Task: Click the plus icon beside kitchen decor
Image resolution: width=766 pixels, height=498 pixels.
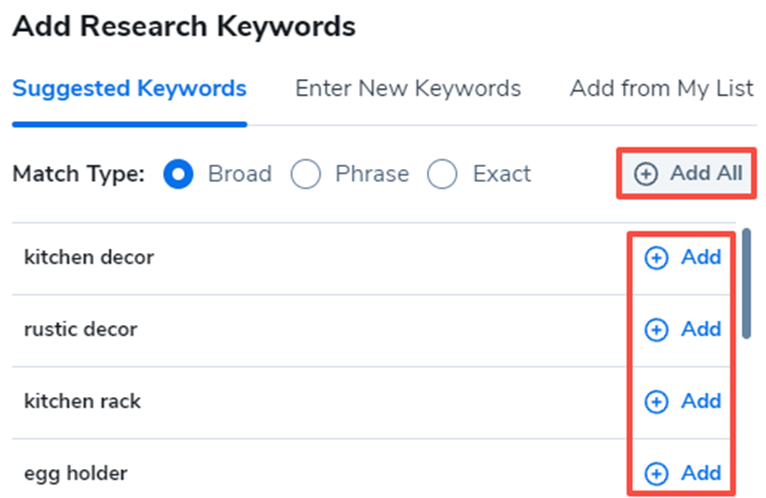Action: [x=656, y=259]
